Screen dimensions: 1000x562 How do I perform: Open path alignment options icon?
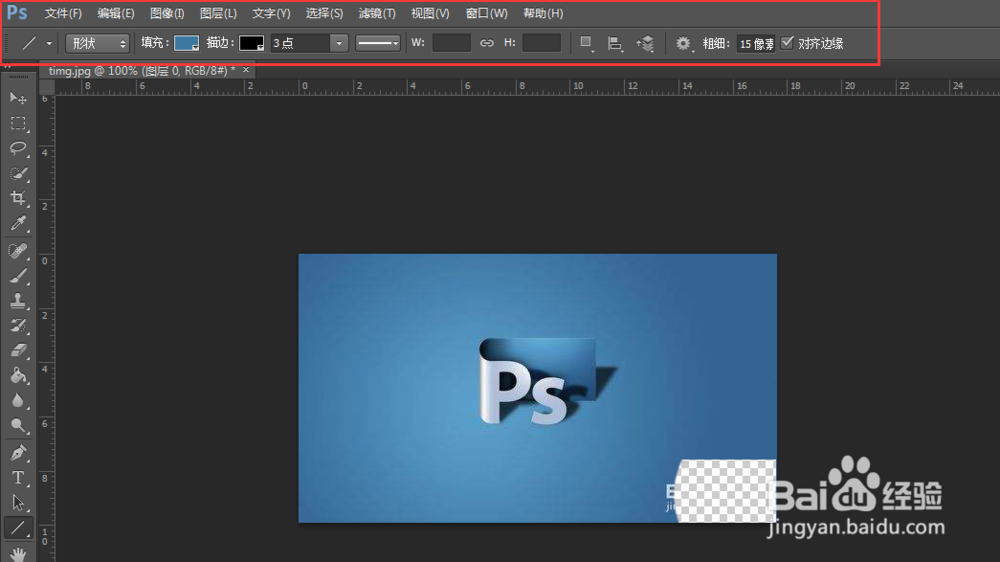point(615,43)
